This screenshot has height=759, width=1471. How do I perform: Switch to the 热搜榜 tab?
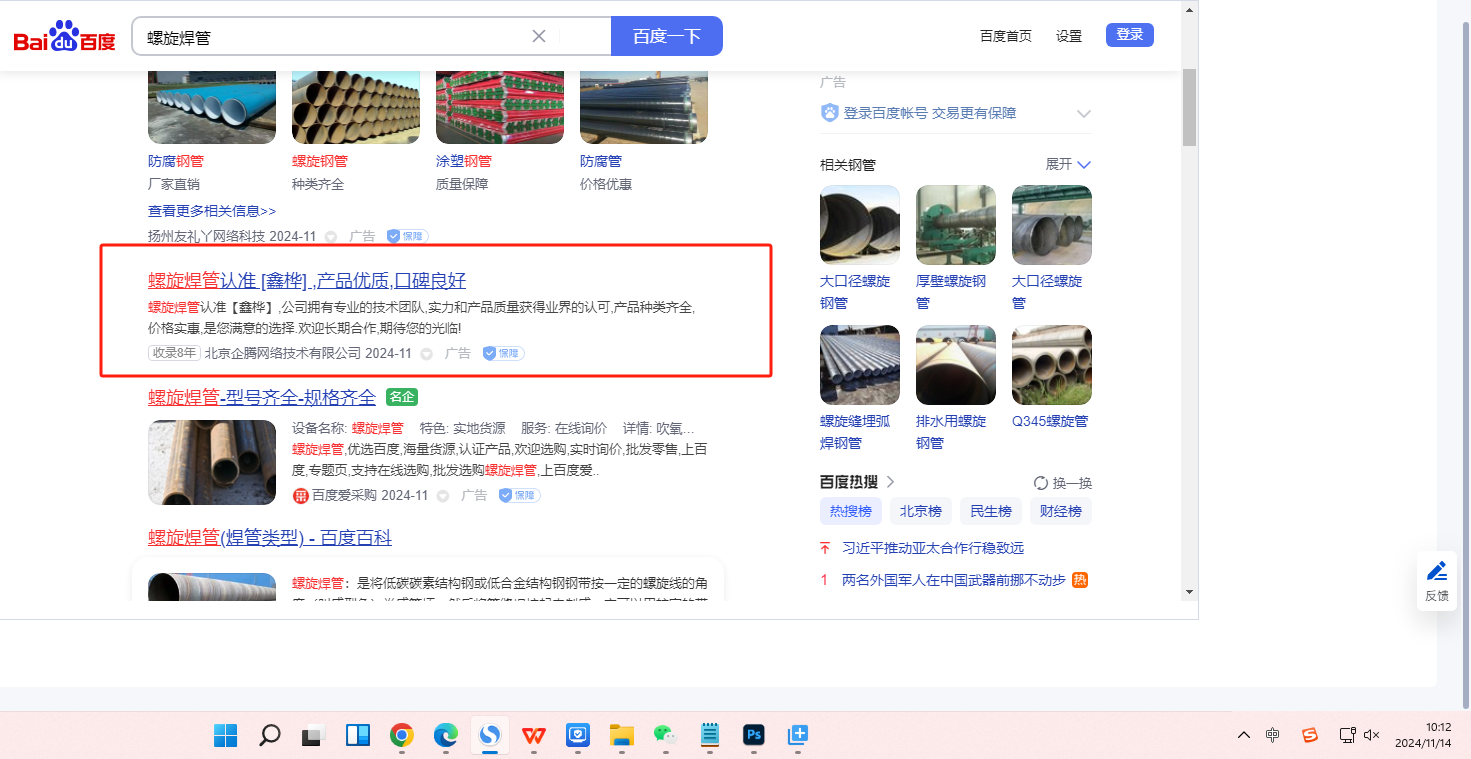tap(851, 511)
